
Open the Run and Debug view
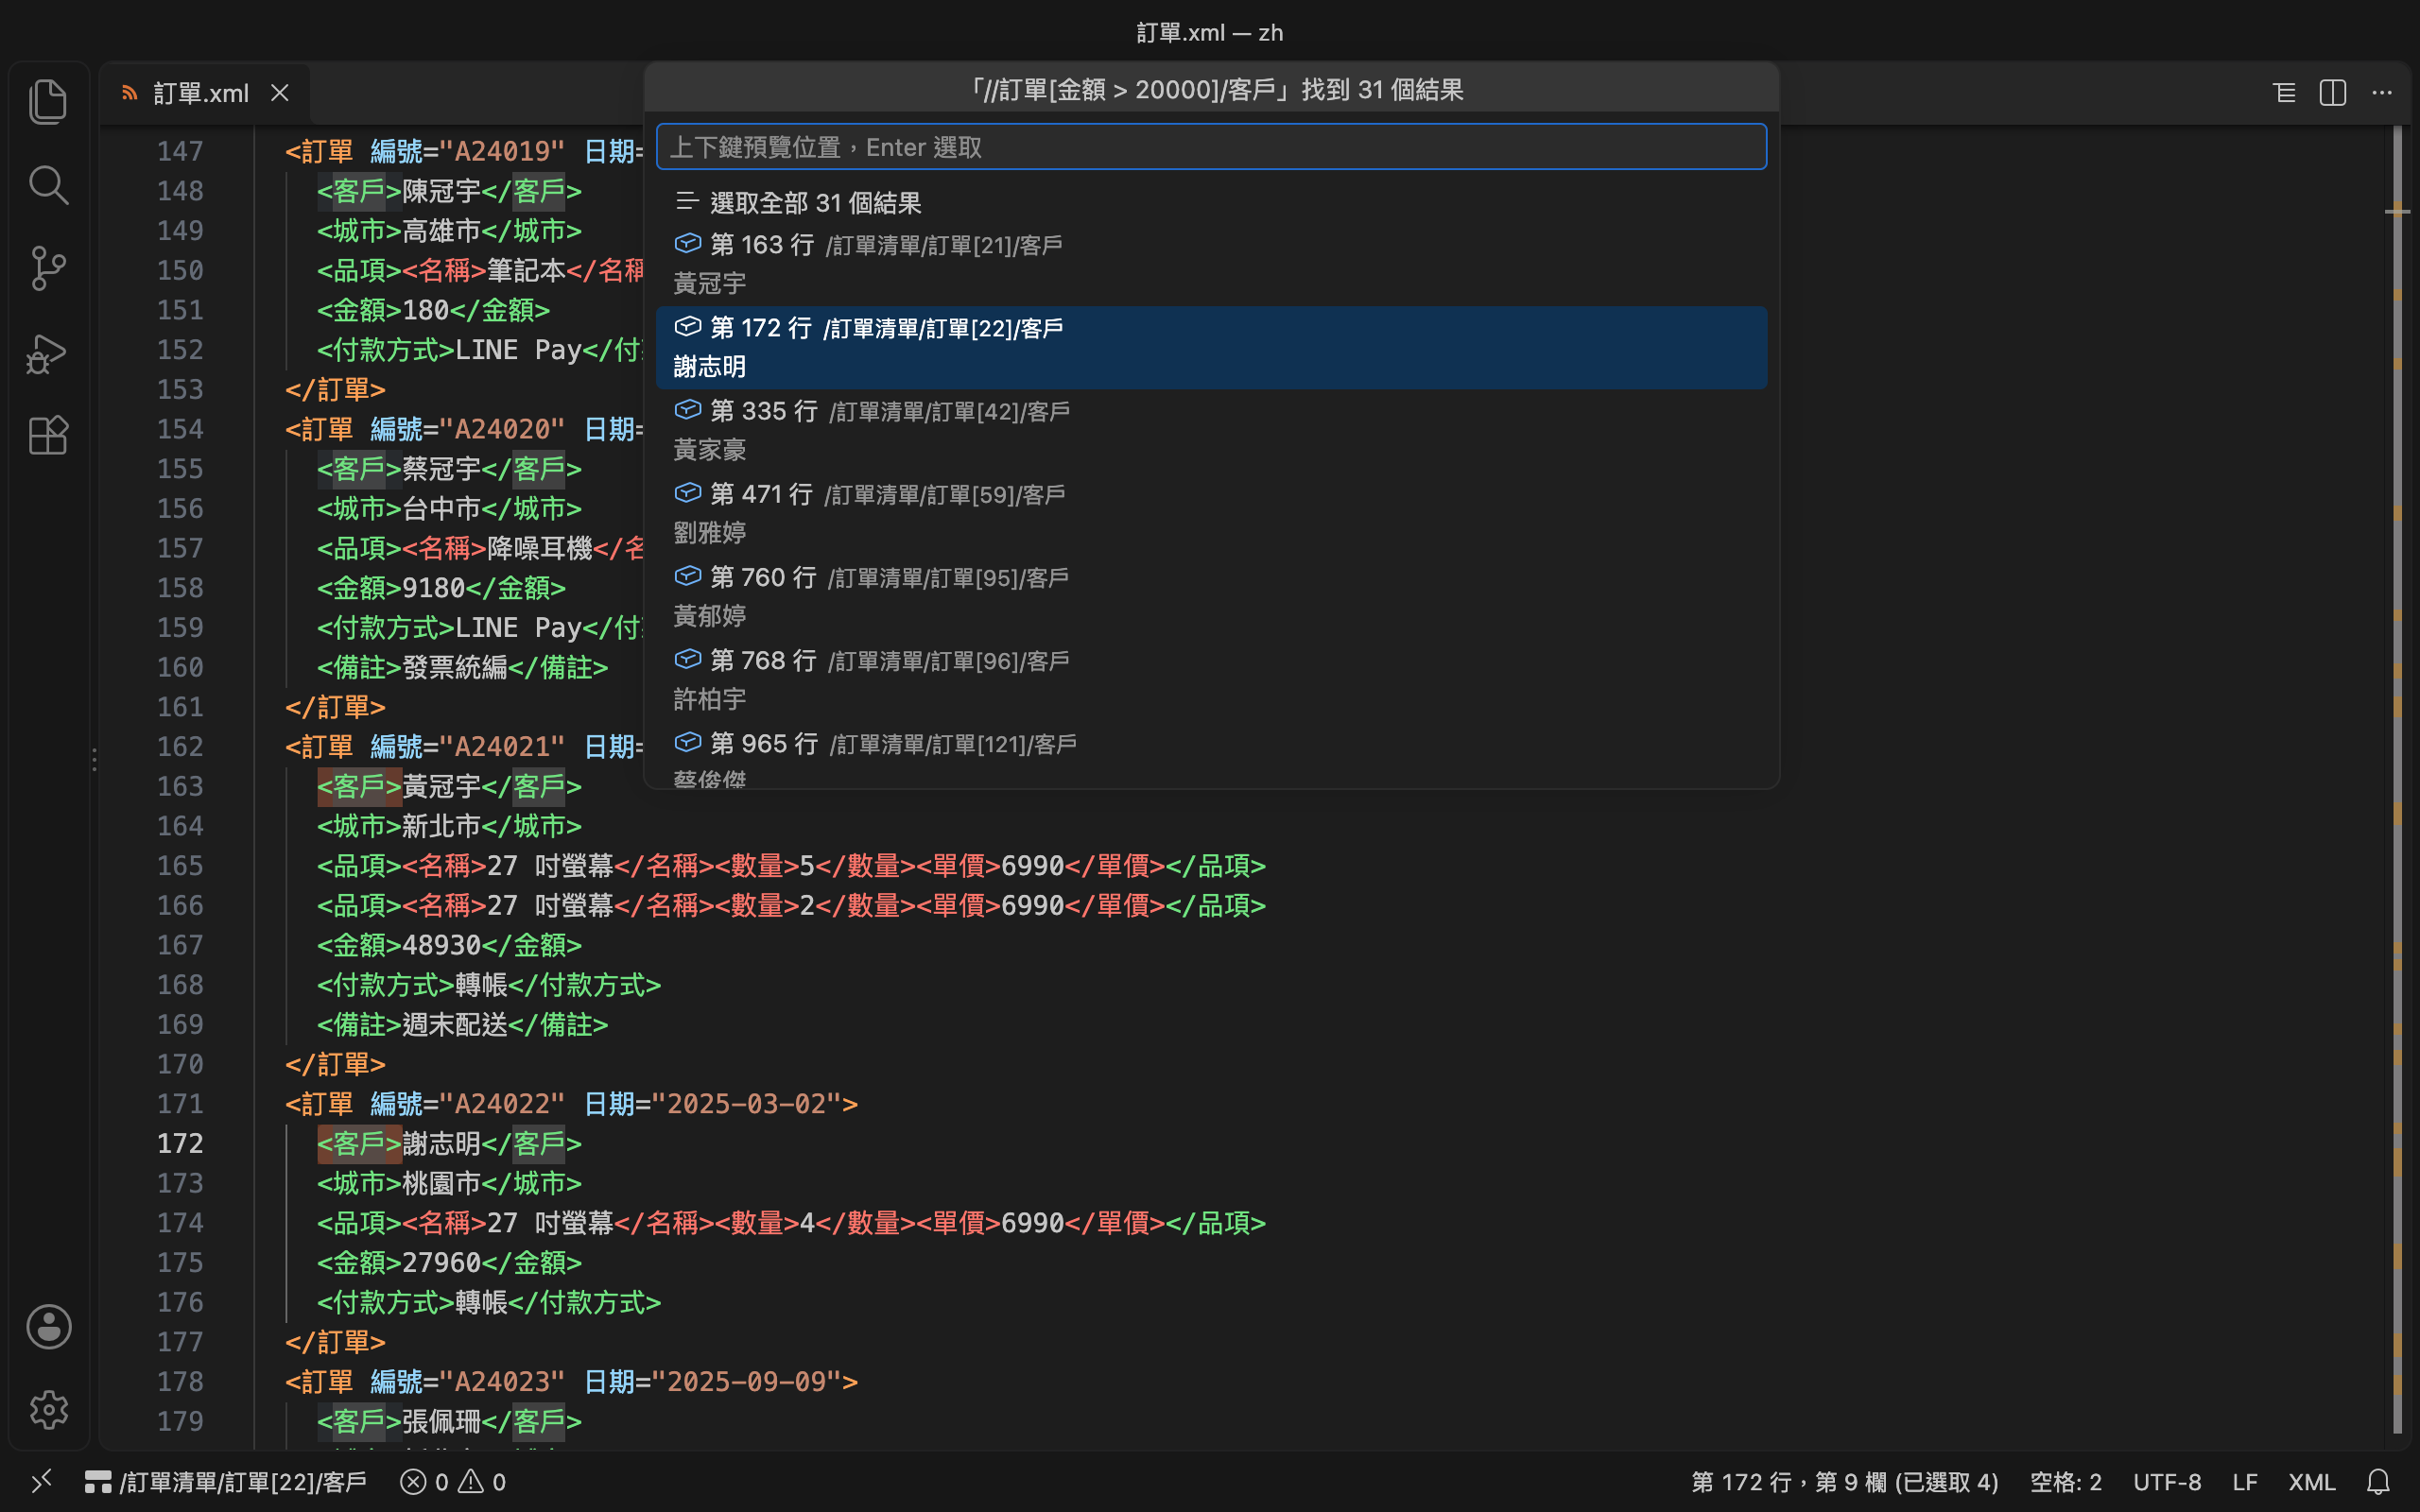point(48,353)
